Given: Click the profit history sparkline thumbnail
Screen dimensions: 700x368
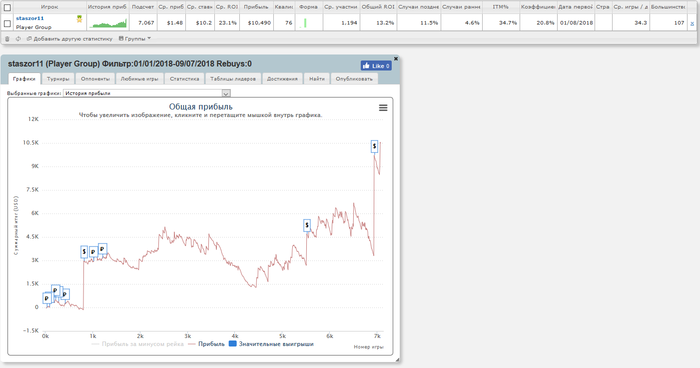Looking at the screenshot, I should click(108, 23).
